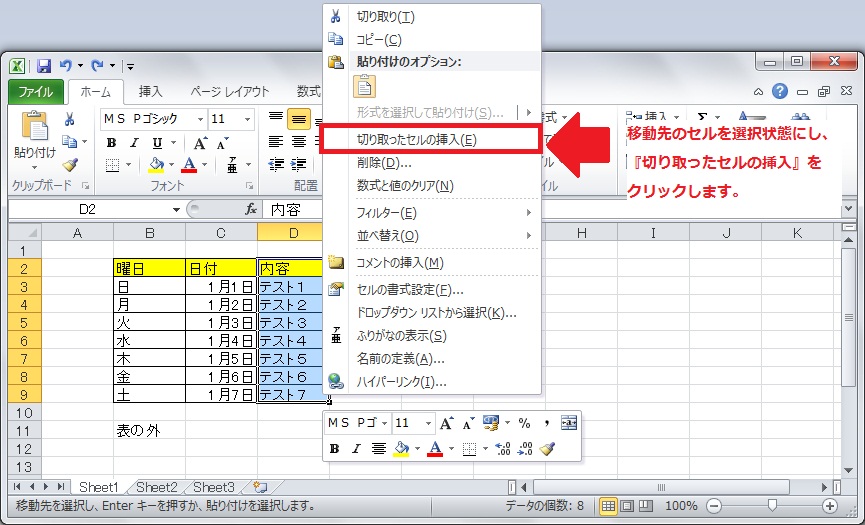Click the percent style on the mini toolbar
865x525 pixels.
(524, 423)
